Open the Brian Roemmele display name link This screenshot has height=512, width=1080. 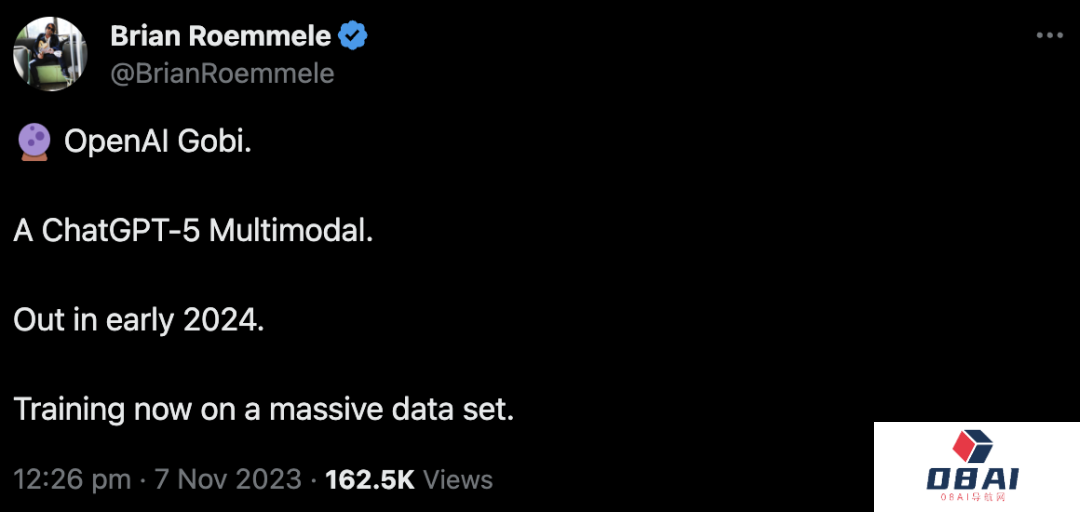click(220, 37)
